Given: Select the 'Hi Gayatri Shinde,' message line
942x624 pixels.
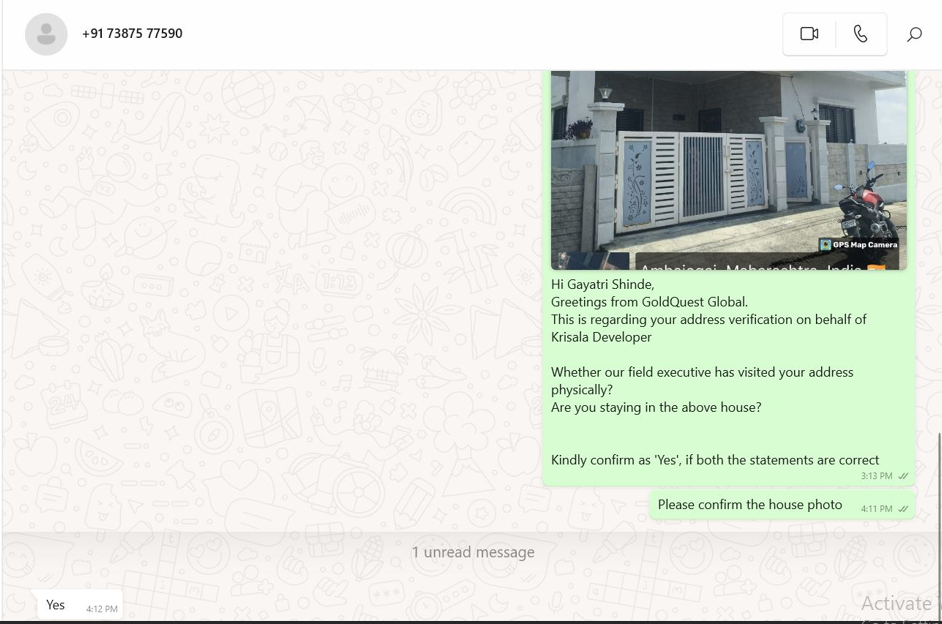Looking at the screenshot, I should pyautogui.click(x=603, y=285).
